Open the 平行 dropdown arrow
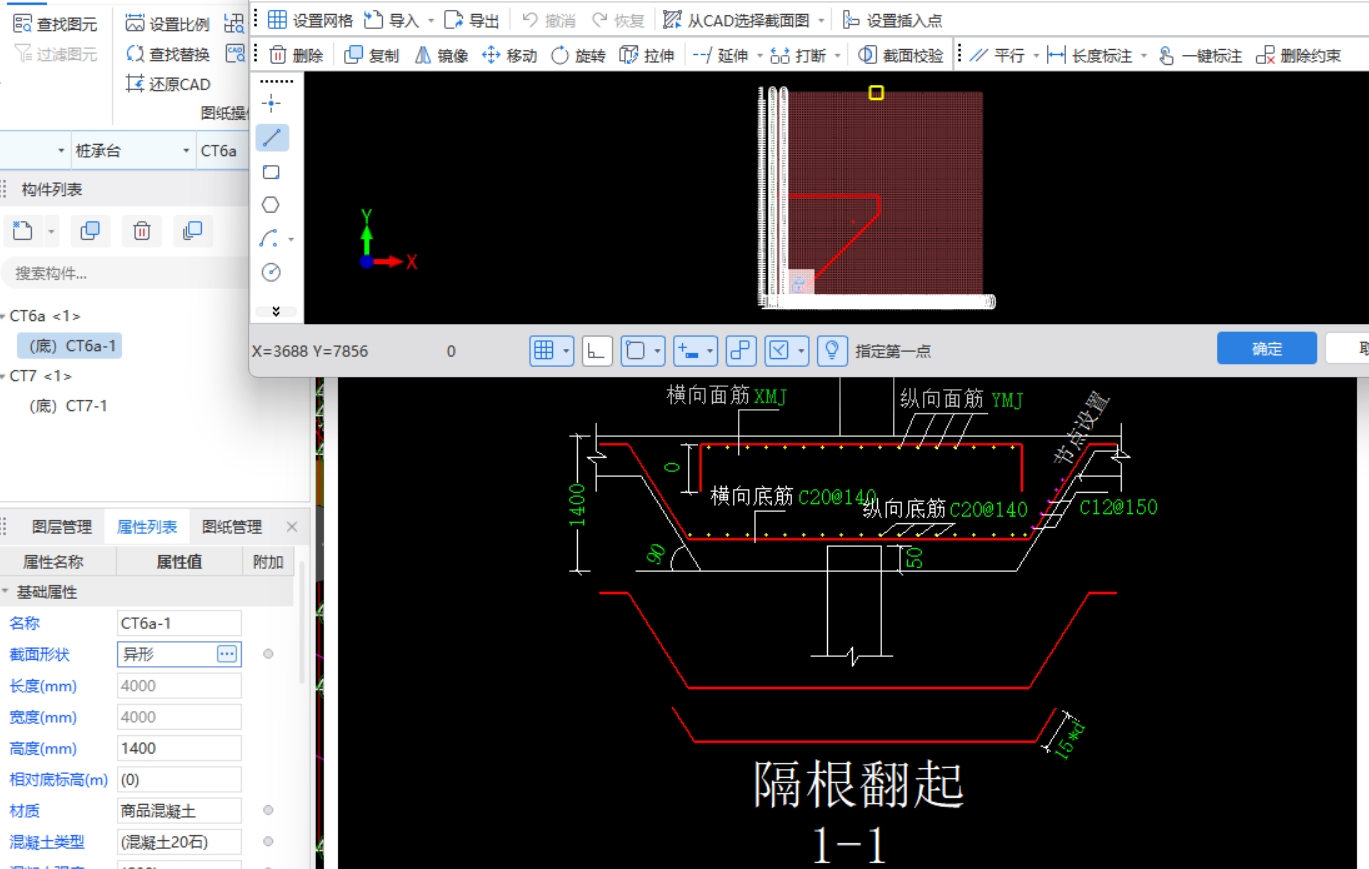The image size is (1369, 869). [1036, 55]
